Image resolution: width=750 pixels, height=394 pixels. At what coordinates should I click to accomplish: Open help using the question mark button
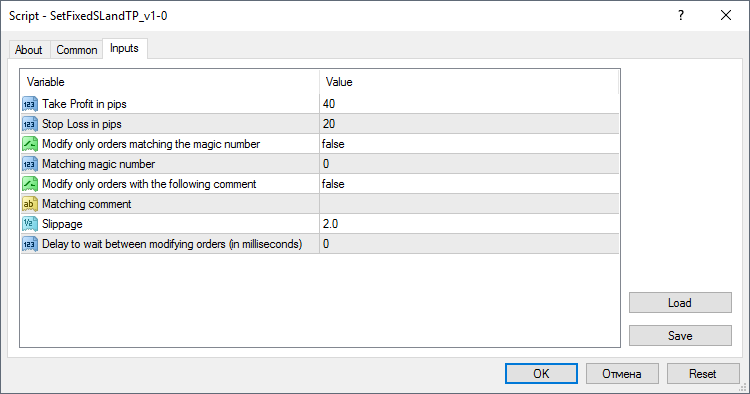pyautogui.click(x=681, y=15)
